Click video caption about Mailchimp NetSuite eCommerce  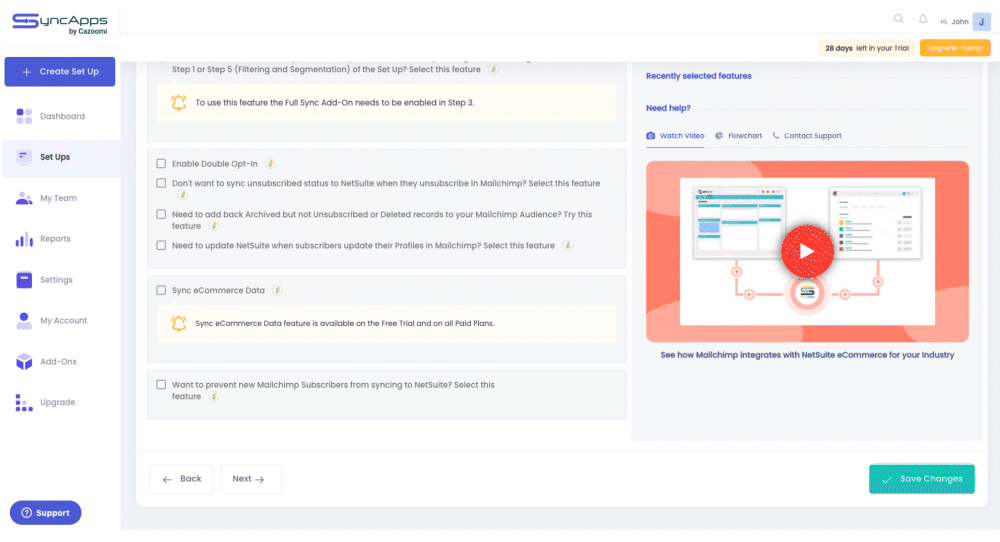click(x=807, y=355)
